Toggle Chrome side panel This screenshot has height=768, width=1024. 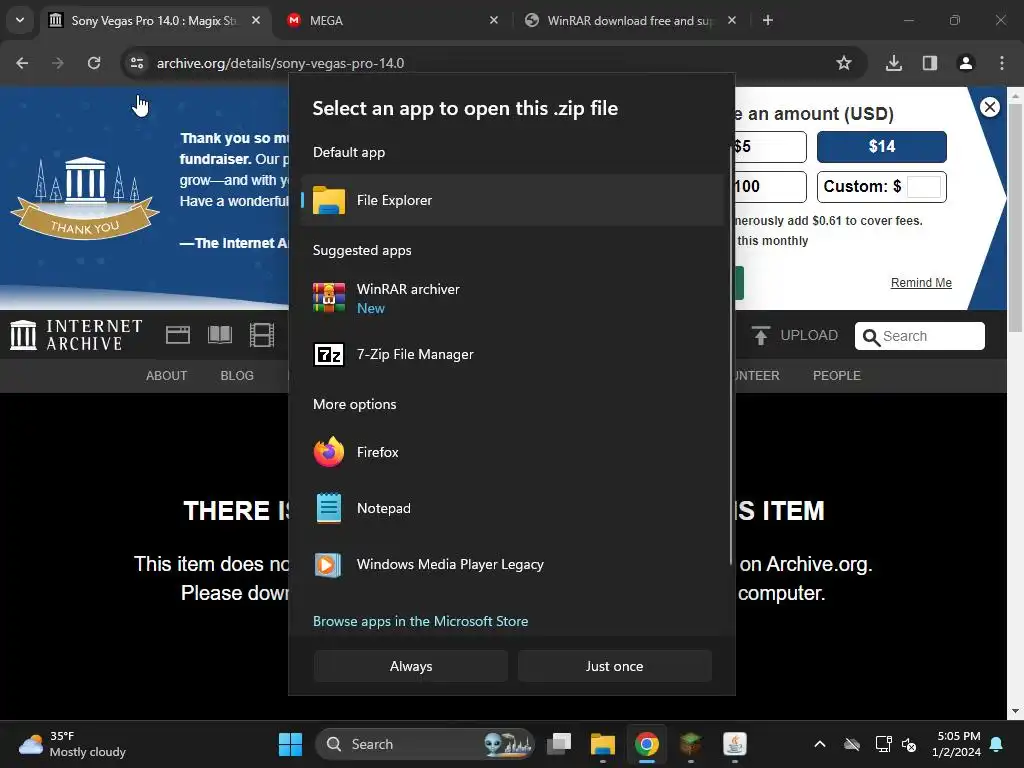[x=930, y=63]
